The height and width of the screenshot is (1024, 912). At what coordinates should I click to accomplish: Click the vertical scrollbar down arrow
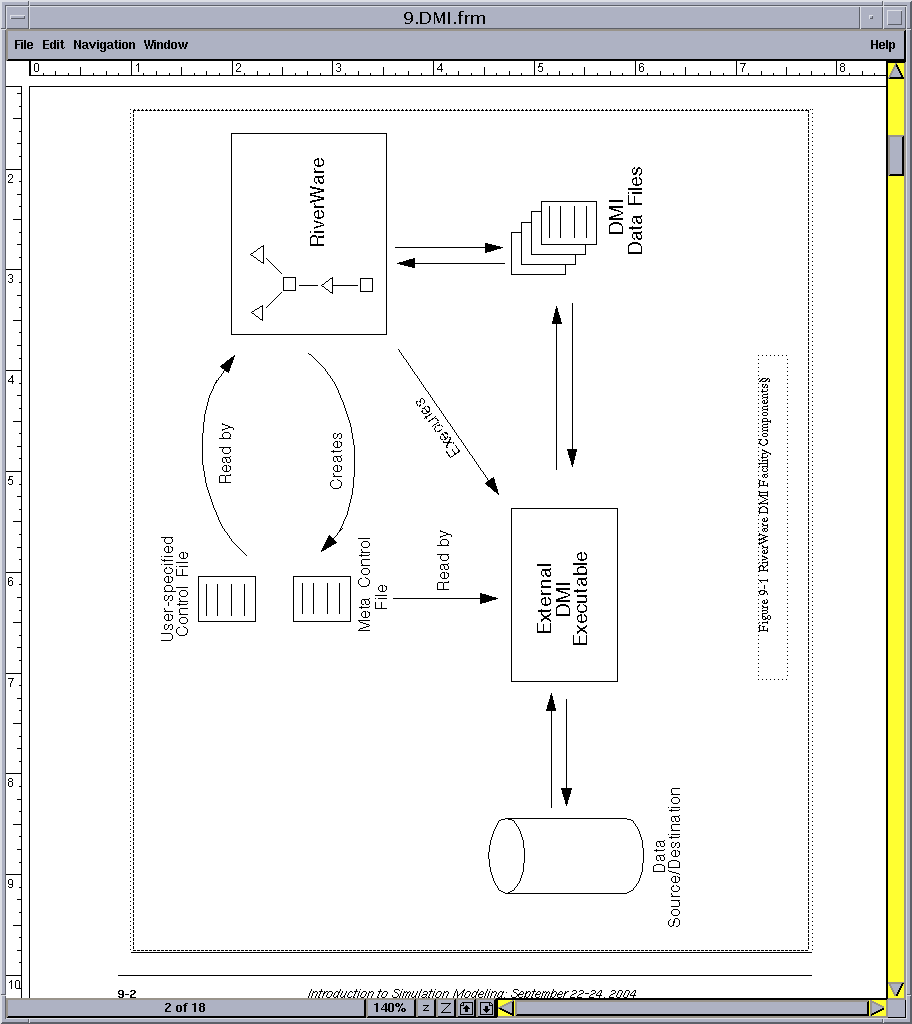click(x=896, y=990)
